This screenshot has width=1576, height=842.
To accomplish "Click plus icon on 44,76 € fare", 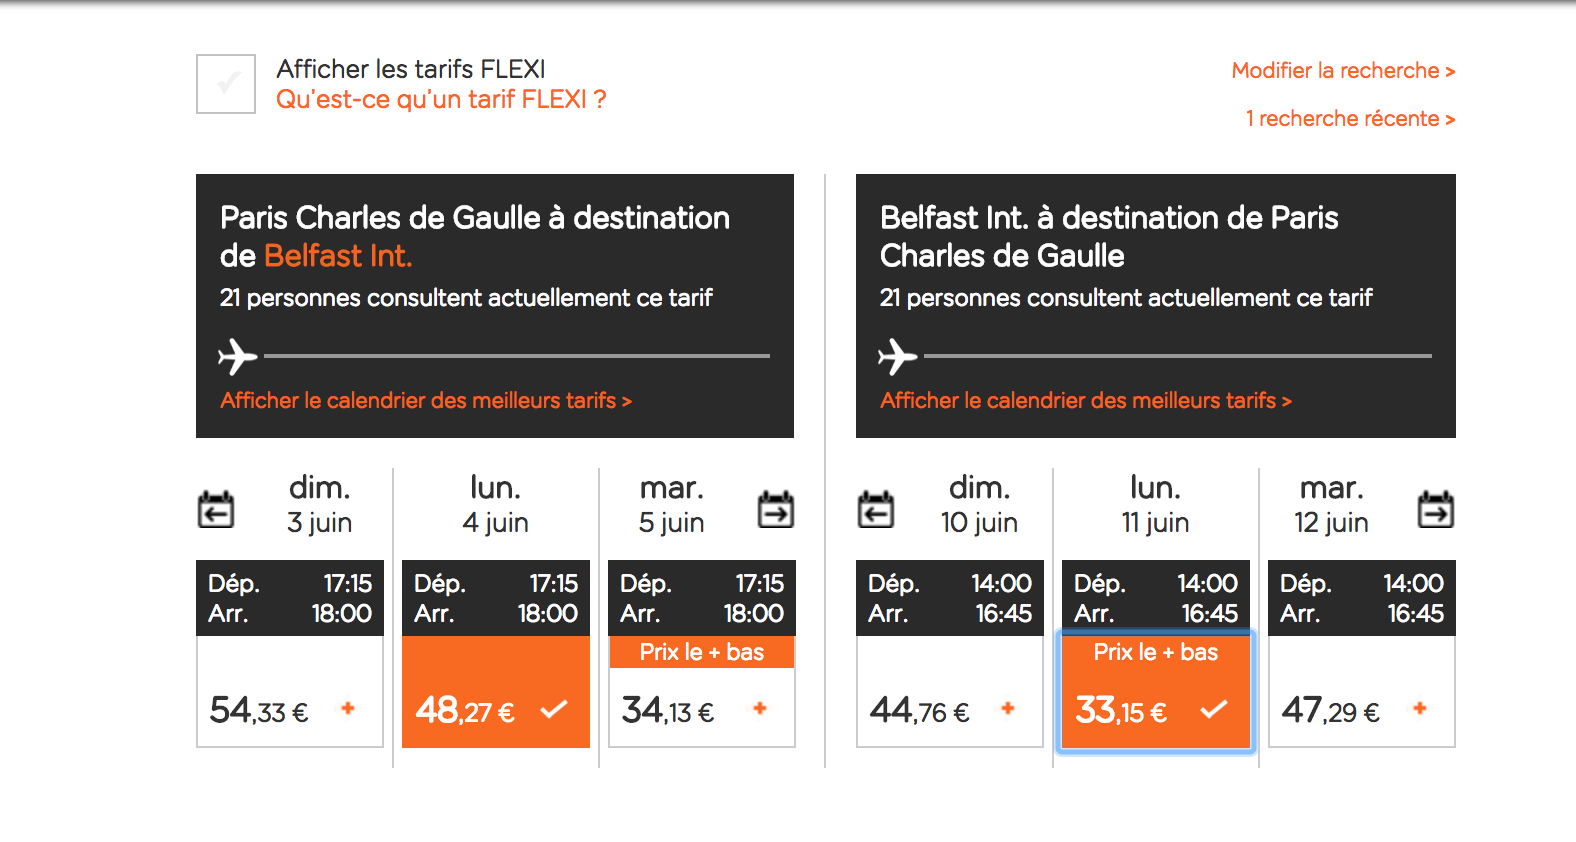I will pyautogui.click(x=1008, y=709).
